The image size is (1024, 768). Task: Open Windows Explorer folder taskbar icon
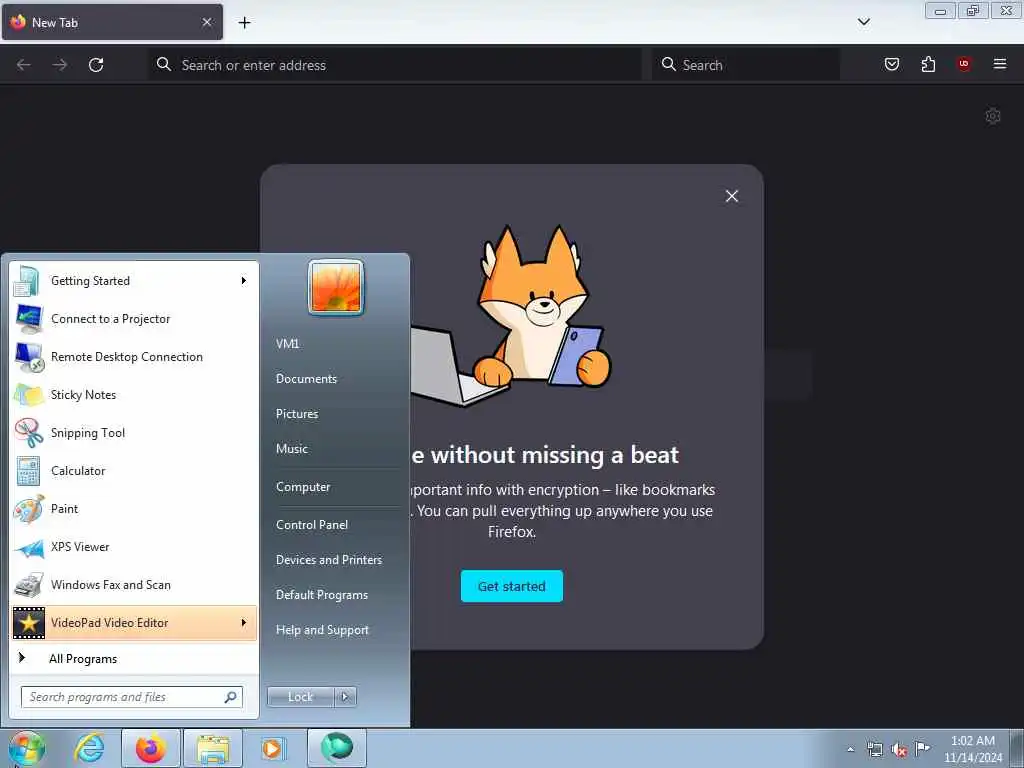(213, 748)
